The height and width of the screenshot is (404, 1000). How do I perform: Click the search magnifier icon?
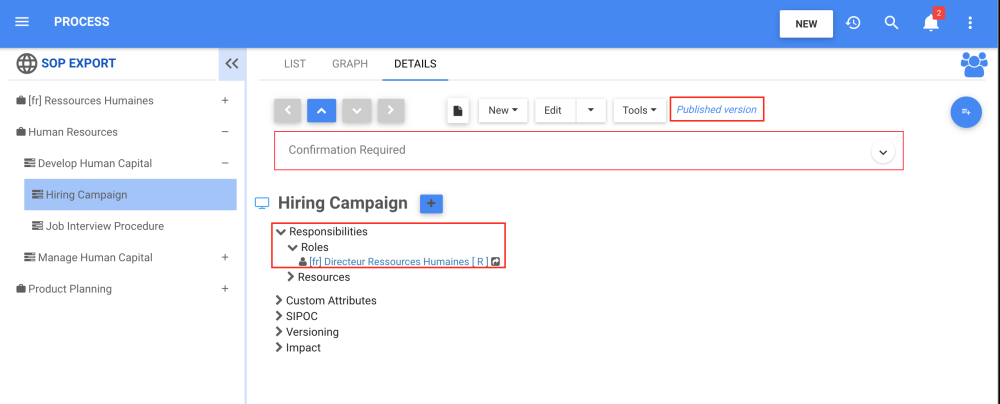point(892,23)
